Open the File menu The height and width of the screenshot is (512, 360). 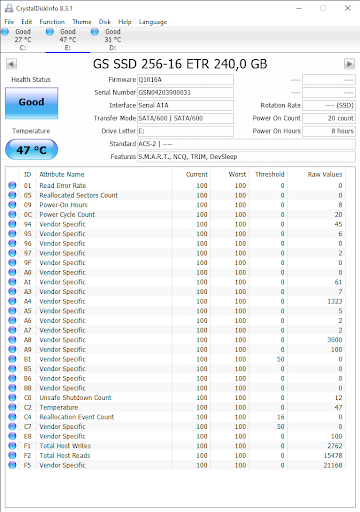pyautogui.click(x=9, y=22)
